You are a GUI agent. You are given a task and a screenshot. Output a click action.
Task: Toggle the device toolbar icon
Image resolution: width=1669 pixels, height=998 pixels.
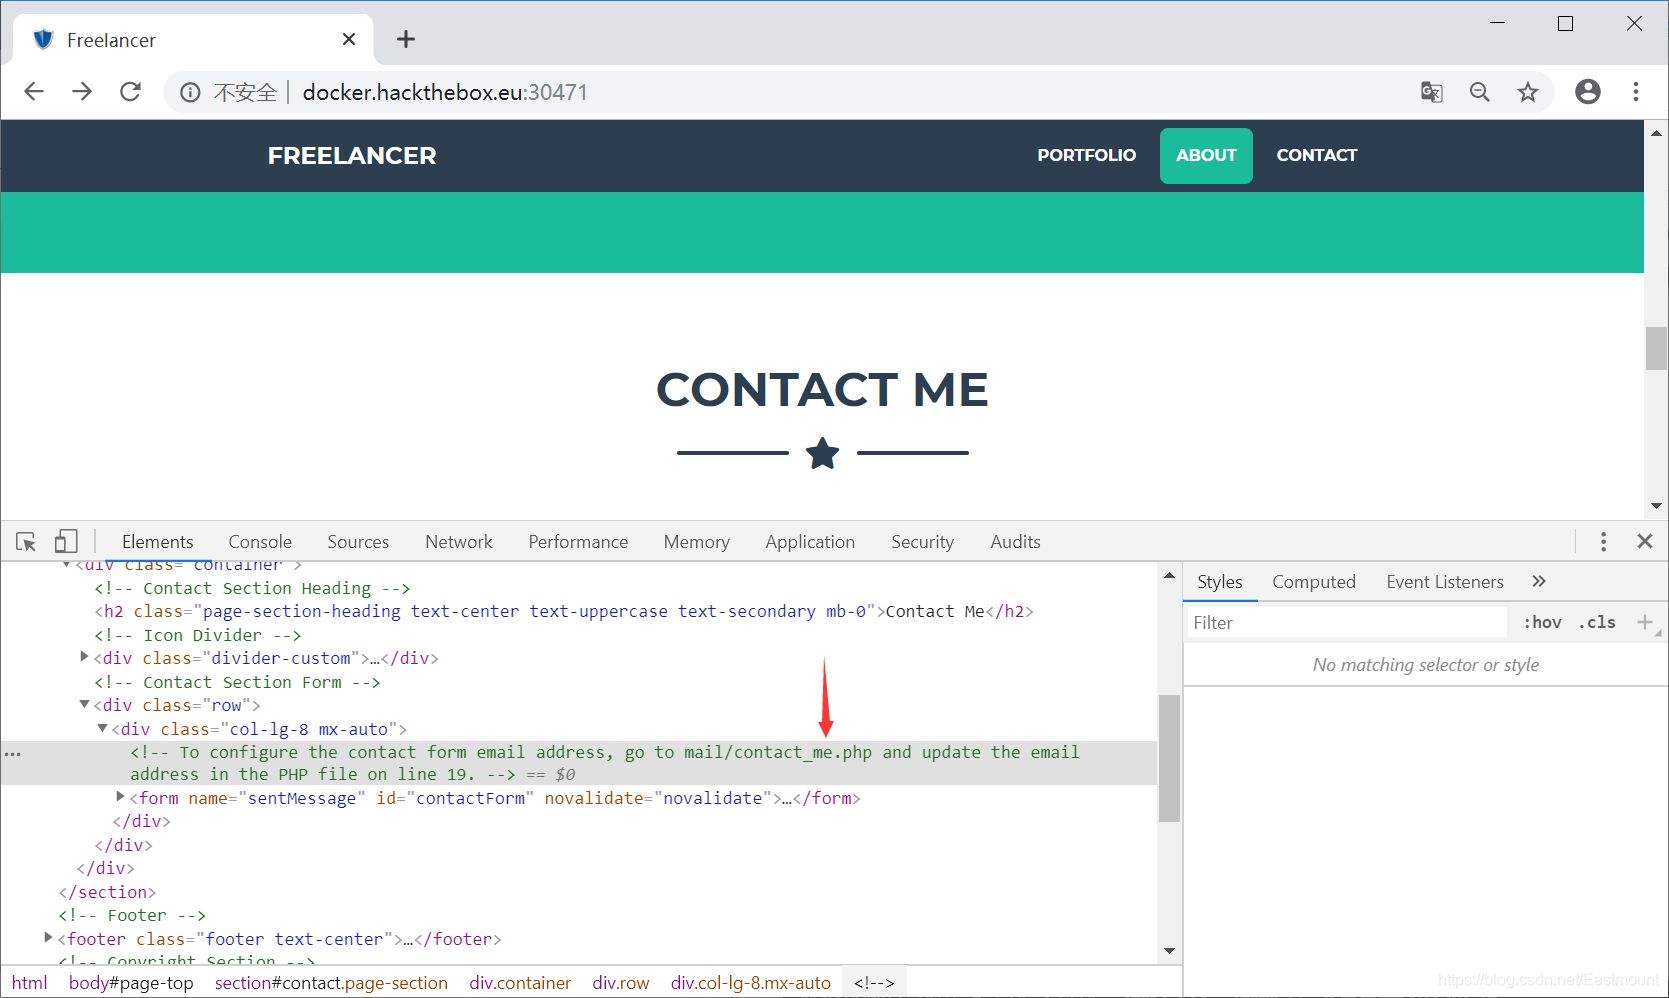66,542
